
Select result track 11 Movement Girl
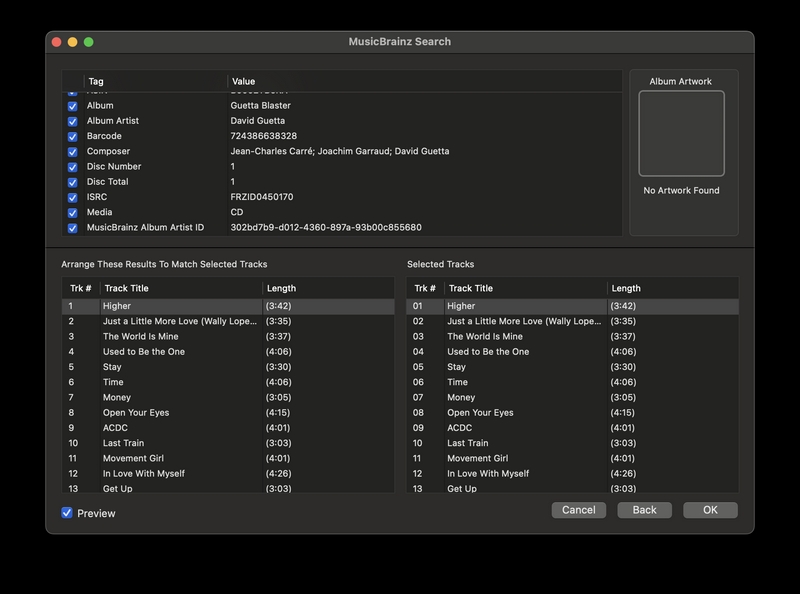(x=228, y=459)
